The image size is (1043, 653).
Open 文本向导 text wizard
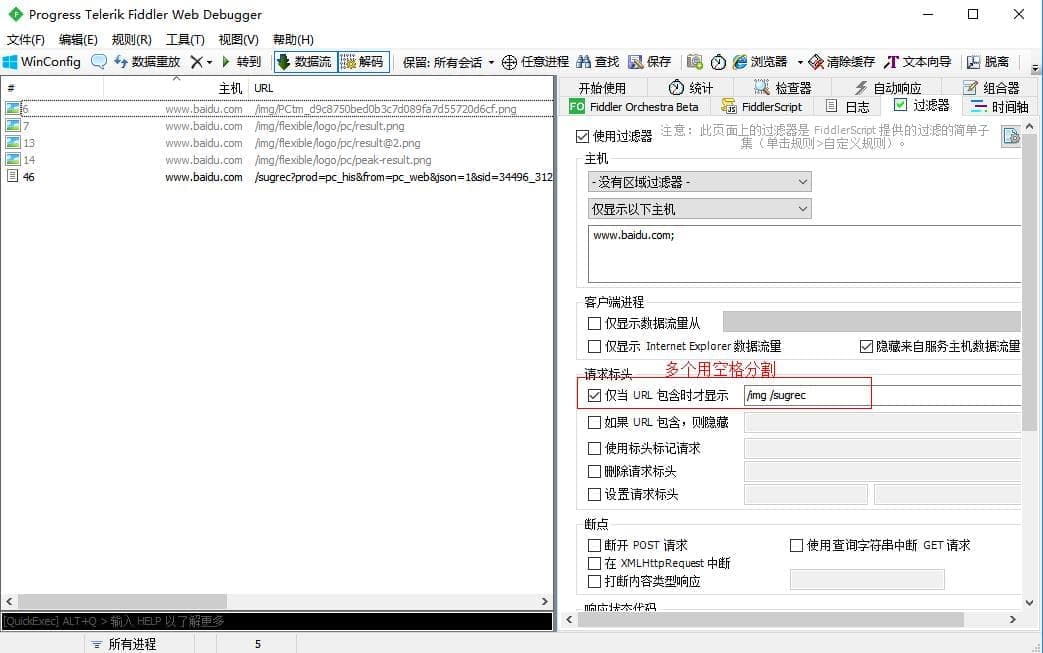[917, 62]
